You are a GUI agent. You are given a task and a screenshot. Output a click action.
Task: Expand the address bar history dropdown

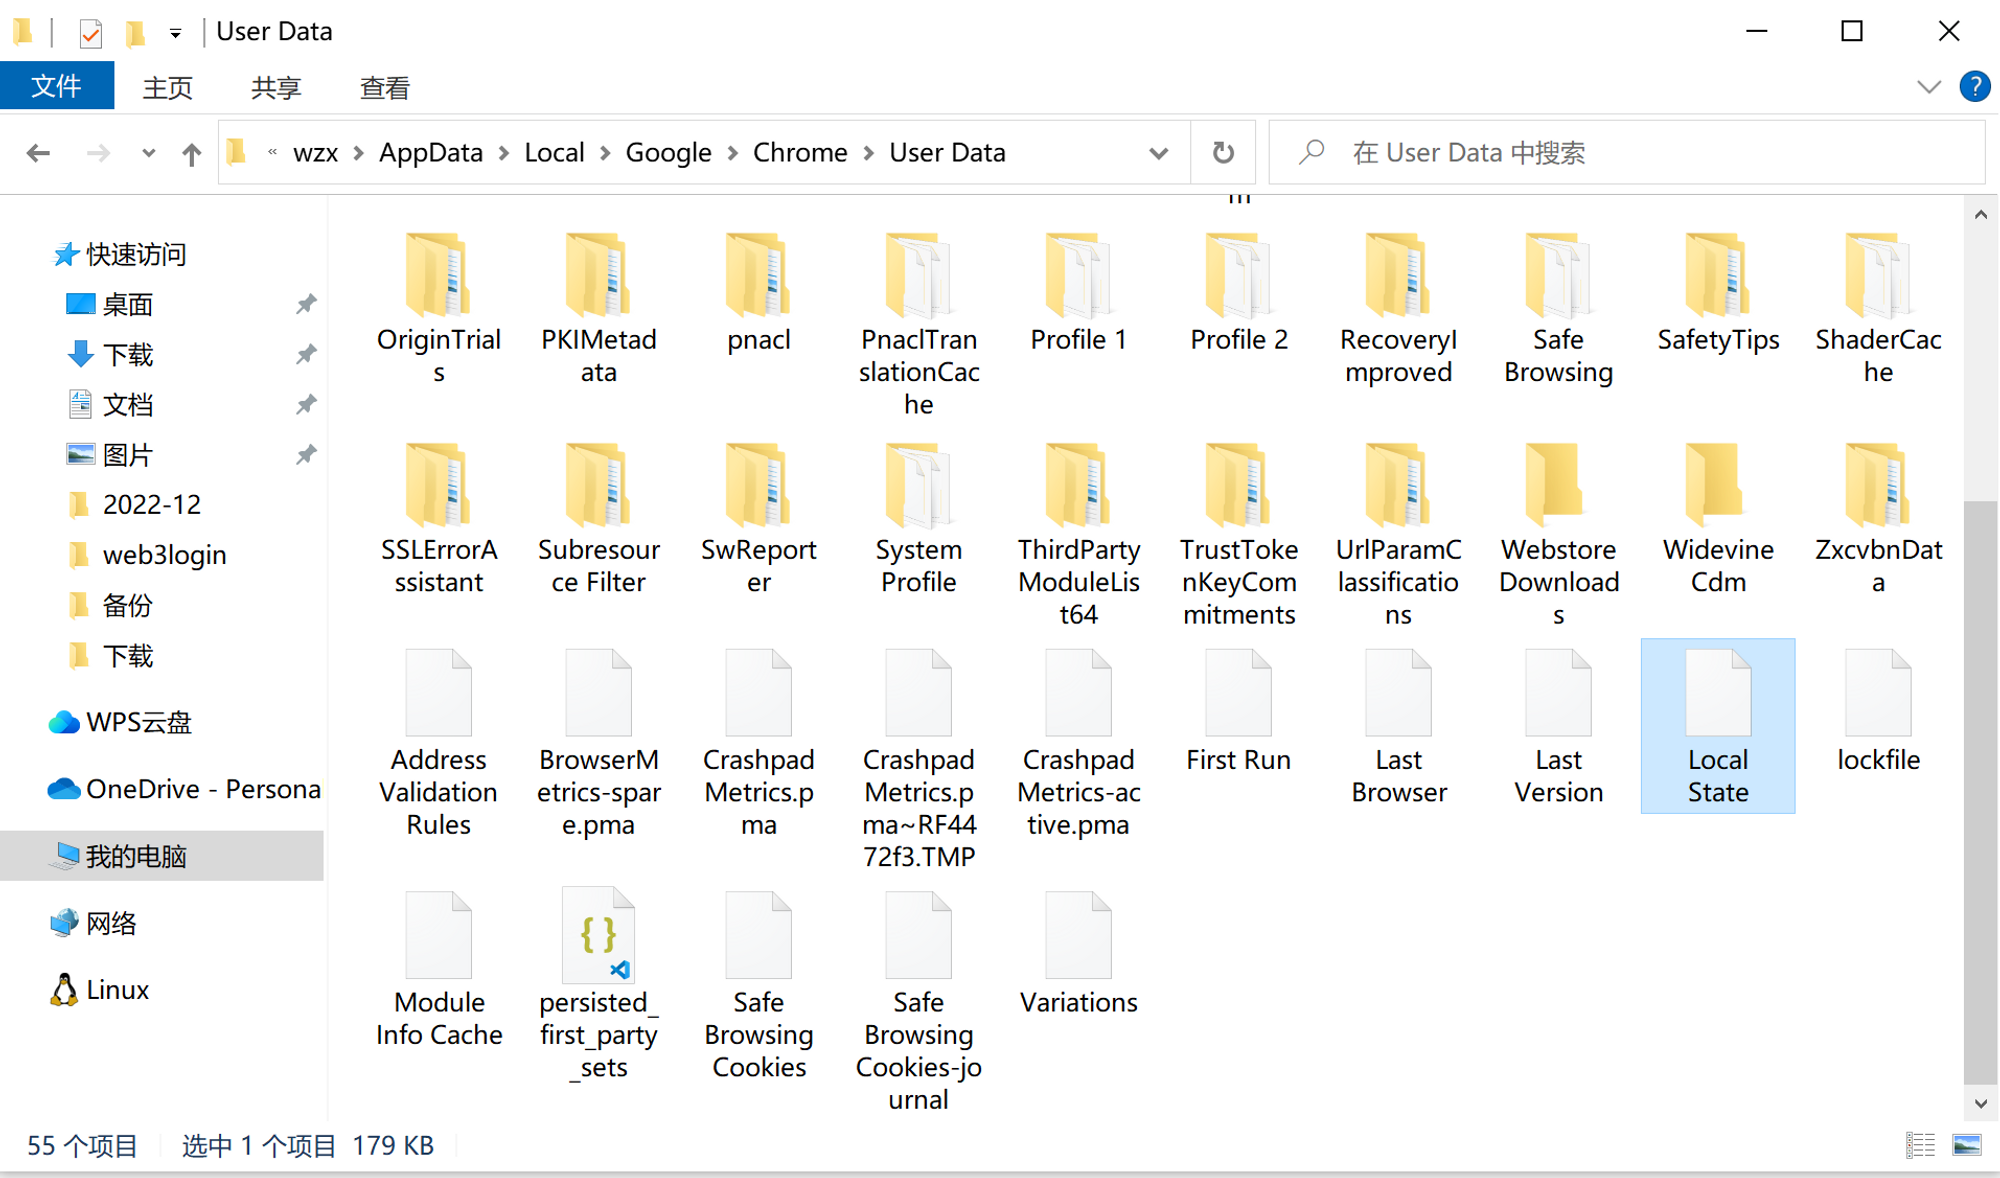[x=1158, y=153]
